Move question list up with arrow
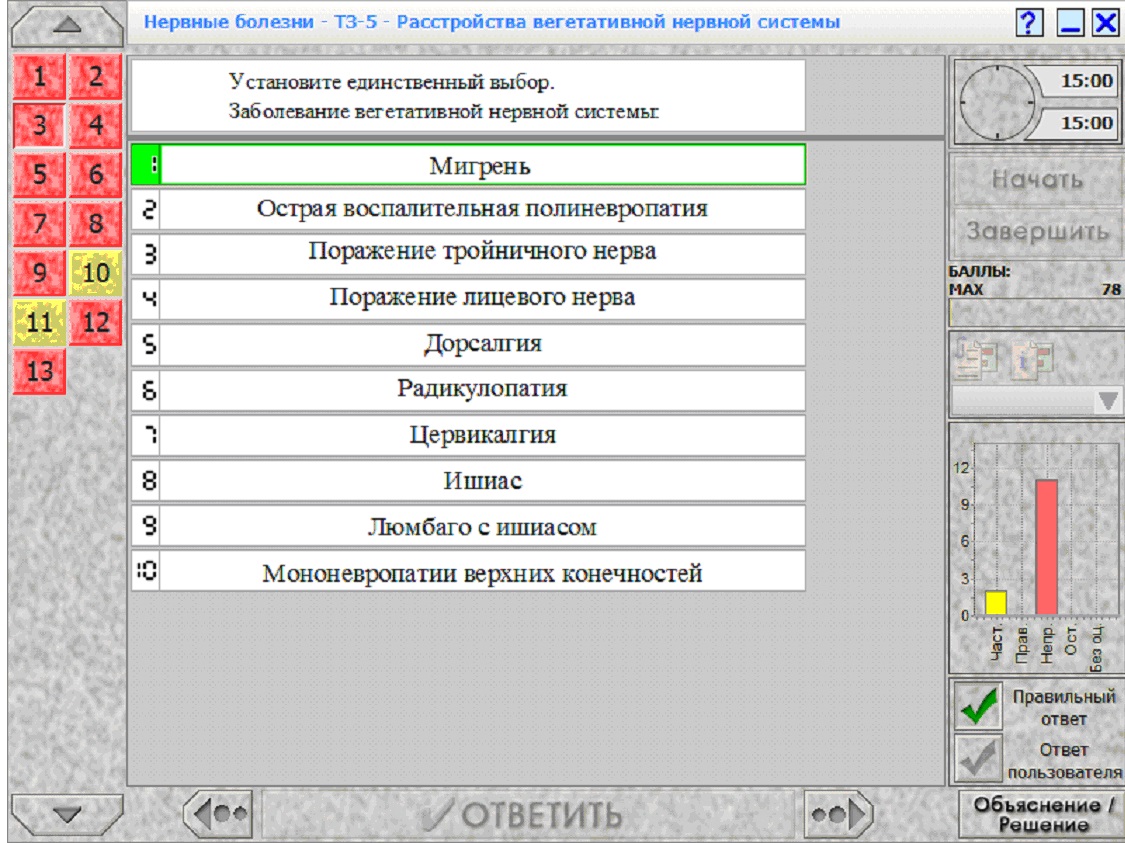 [67, 25]
